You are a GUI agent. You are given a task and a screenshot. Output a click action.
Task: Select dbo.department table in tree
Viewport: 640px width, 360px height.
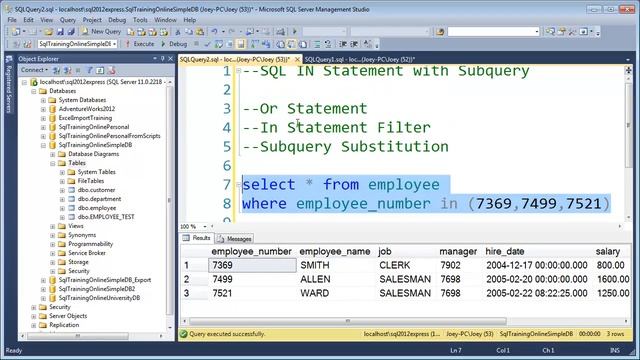(99, 199)
